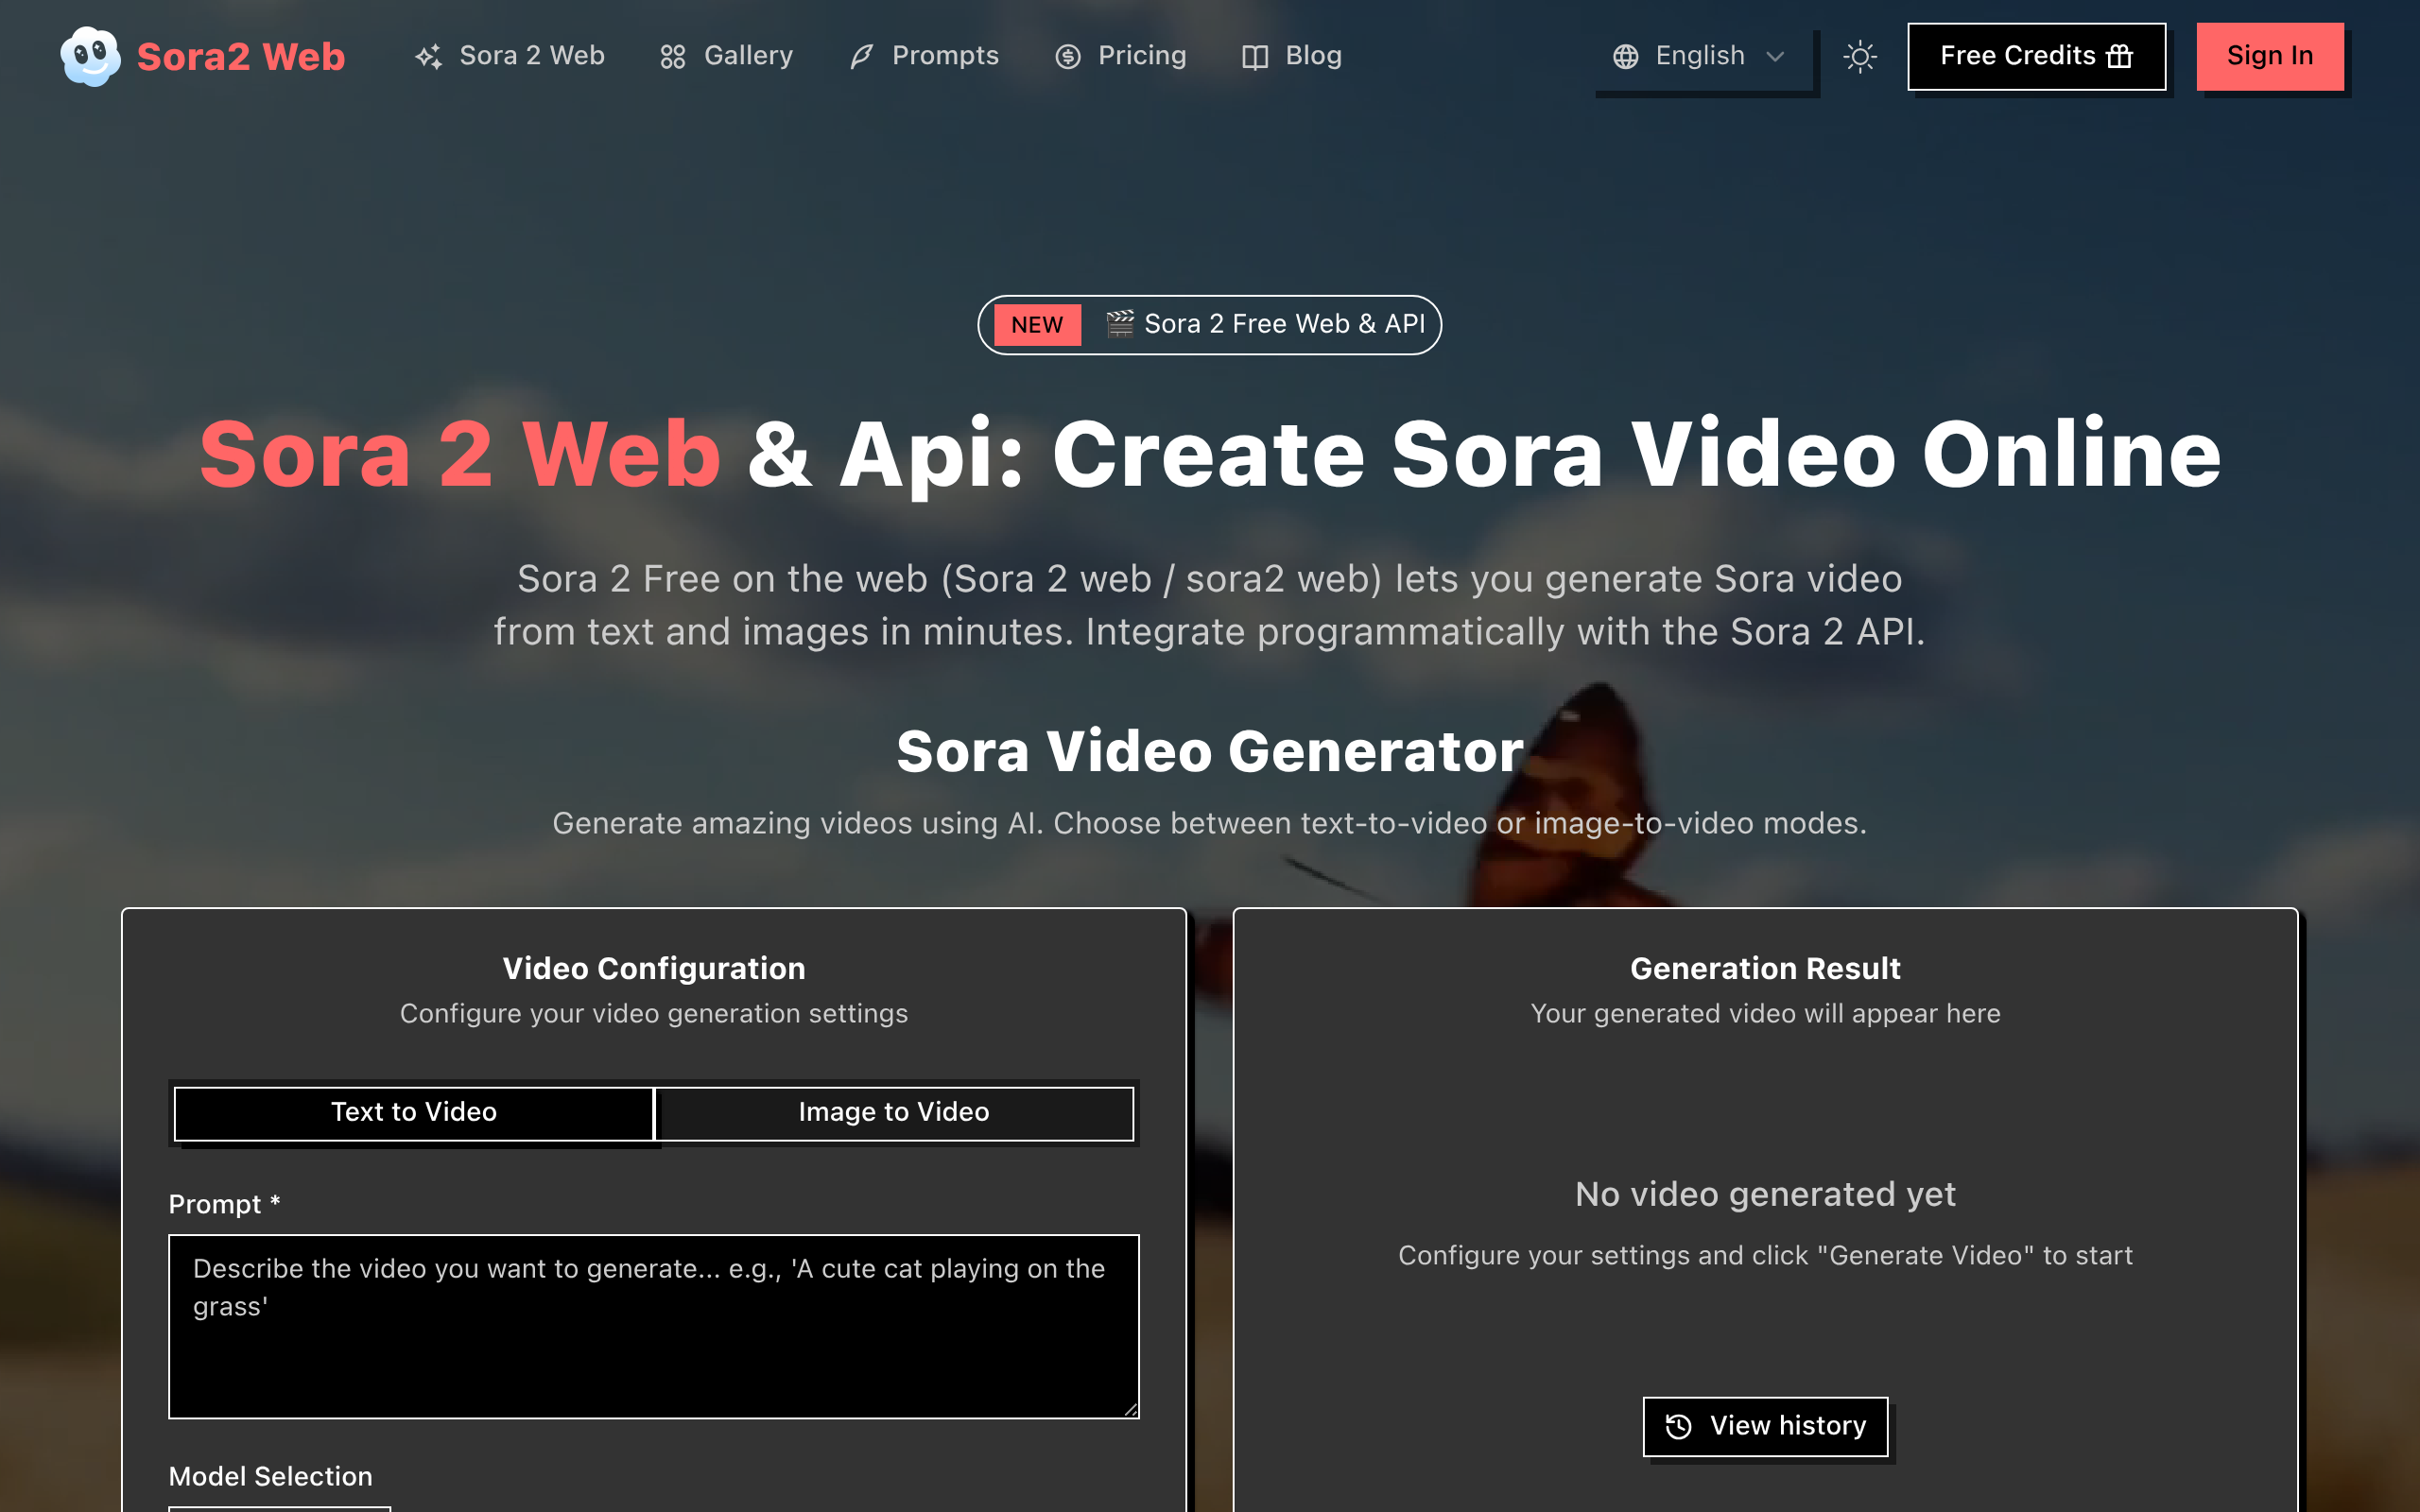This screenshot has width=2420, height=1512.
Task: Click the Pricing dollar coin icon
Action: click(x=1068, y=57)
